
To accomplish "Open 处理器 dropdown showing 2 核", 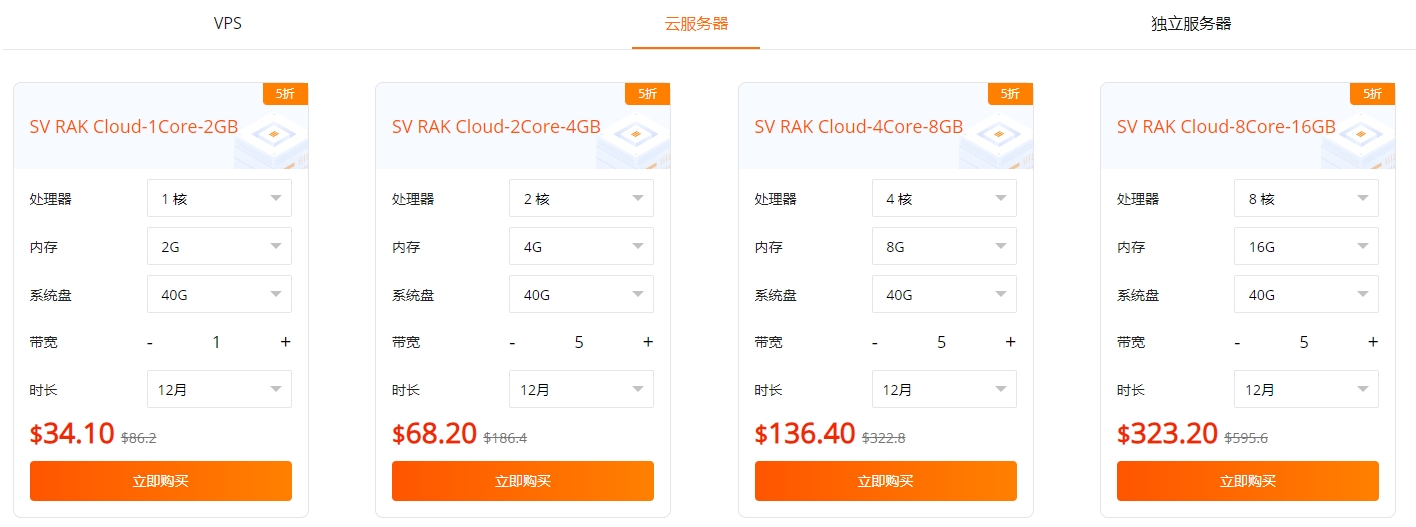I will 581,198.
